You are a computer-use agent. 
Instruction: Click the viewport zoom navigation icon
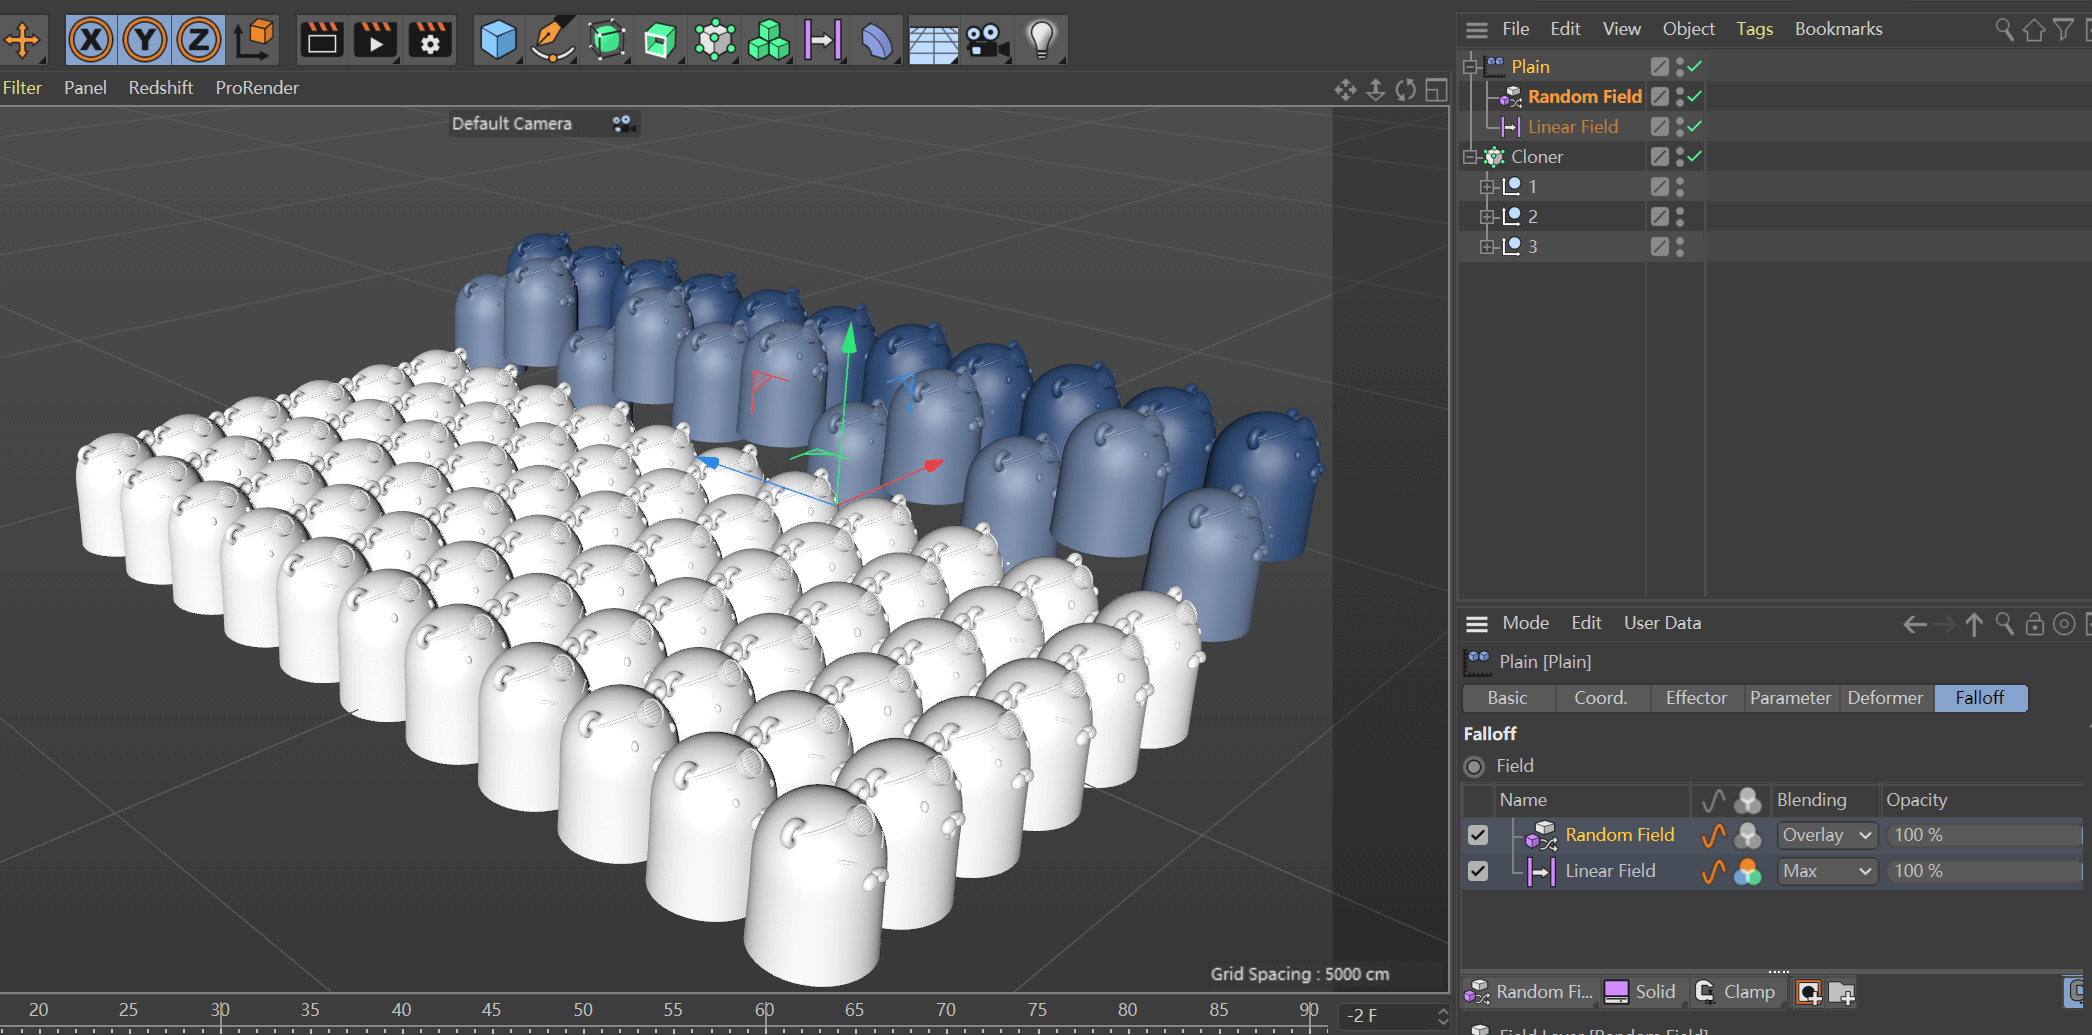pyautogui.click(x=1376, y=90)
